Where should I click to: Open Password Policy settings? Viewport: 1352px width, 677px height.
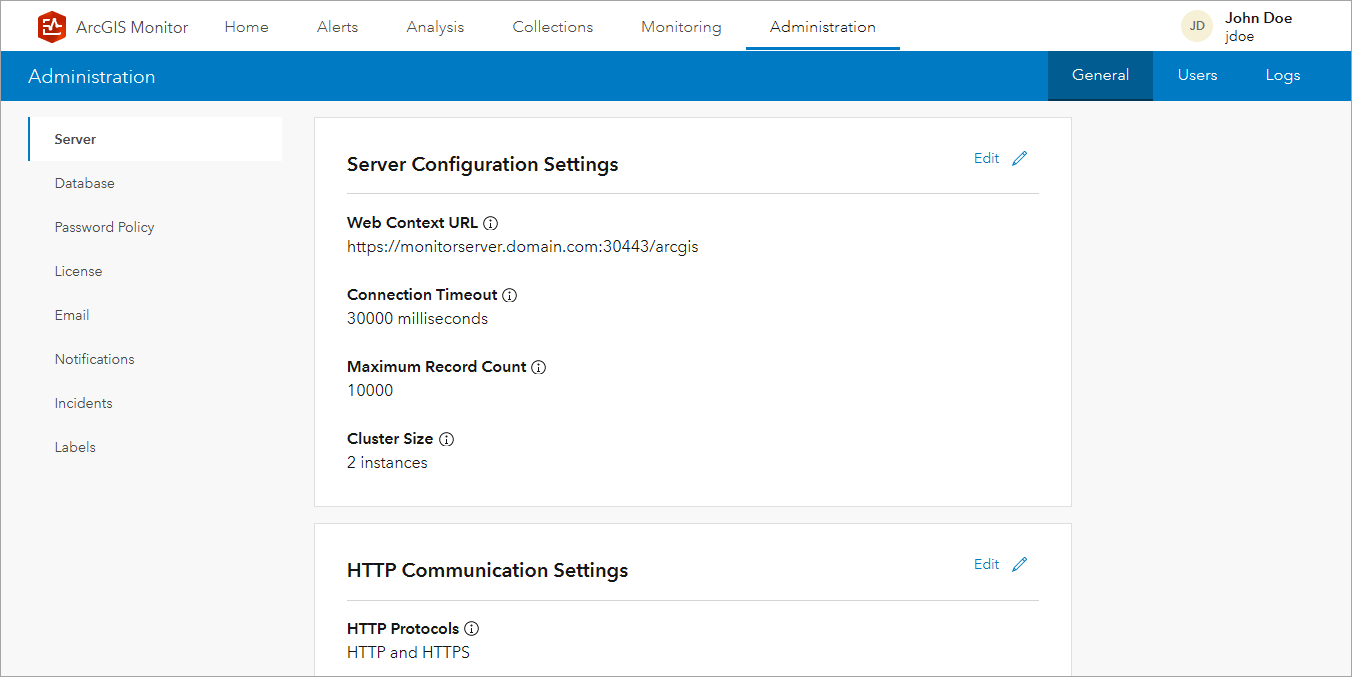coord(104,227)
